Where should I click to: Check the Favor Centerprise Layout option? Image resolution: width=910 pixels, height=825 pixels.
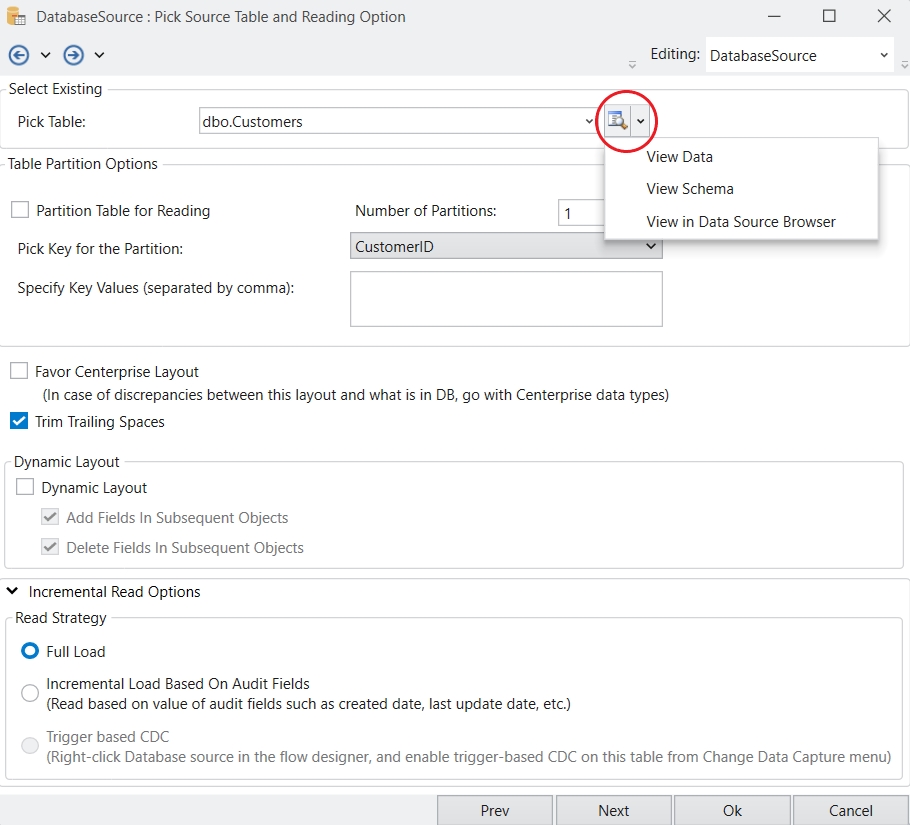(x=19, y=371)
